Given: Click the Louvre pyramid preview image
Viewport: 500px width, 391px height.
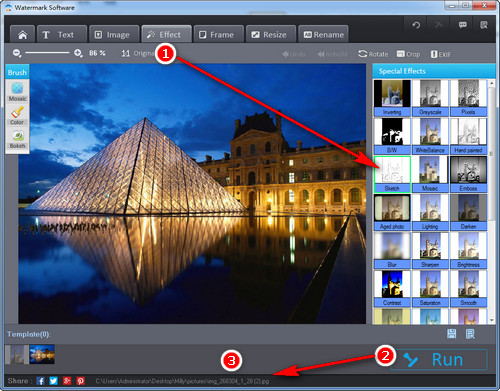Looking at the screenshot, I should [x=192, y=194].
